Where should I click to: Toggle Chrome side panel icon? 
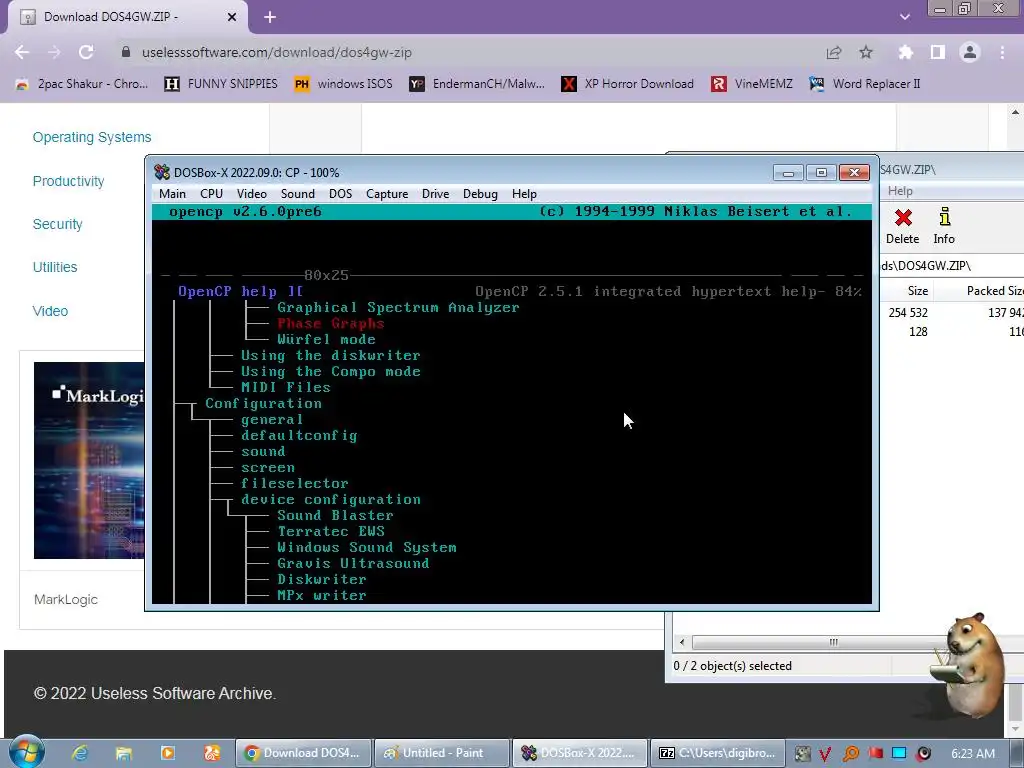point(938,52)
